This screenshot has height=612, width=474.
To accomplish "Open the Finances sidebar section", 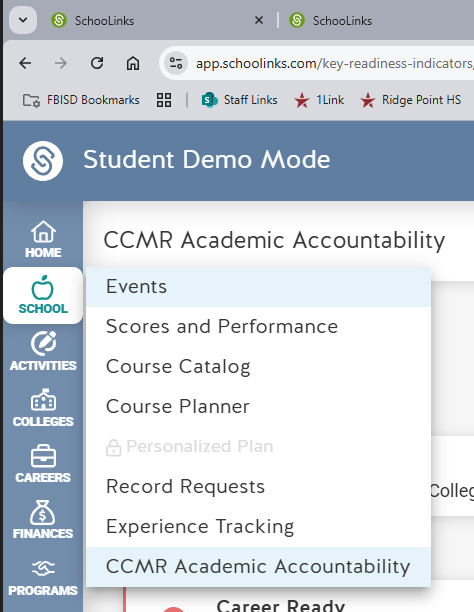I will (43, 520).
